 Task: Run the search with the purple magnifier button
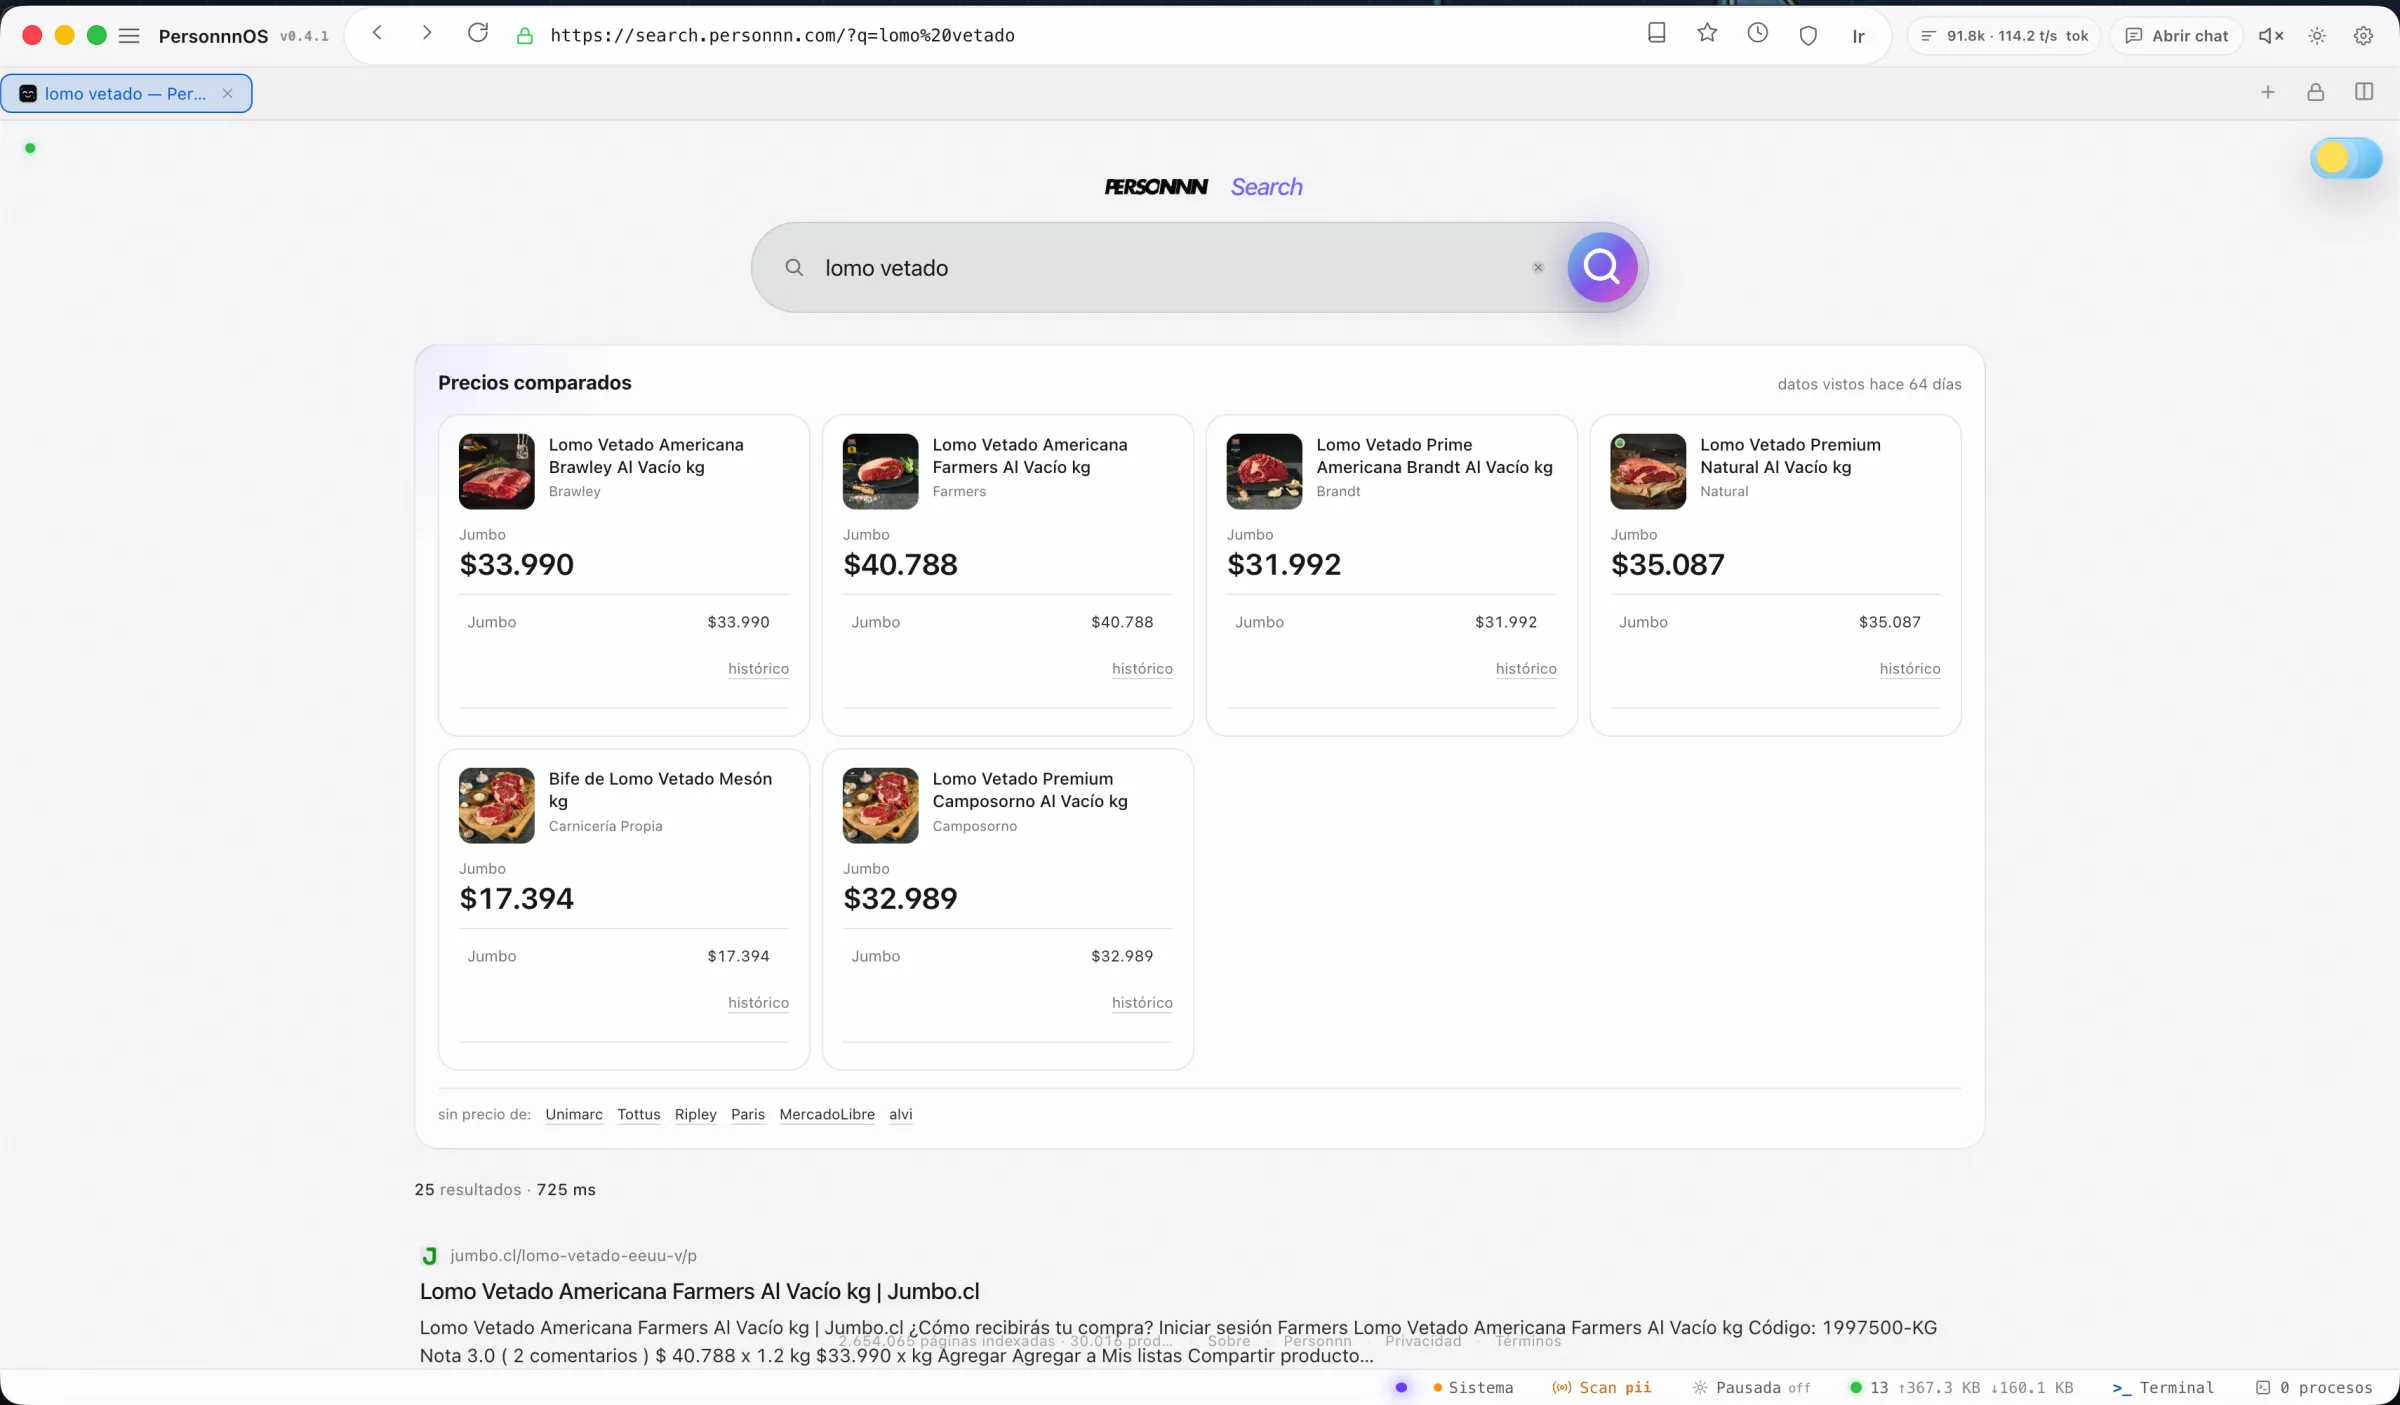[x=1601, y=267]
